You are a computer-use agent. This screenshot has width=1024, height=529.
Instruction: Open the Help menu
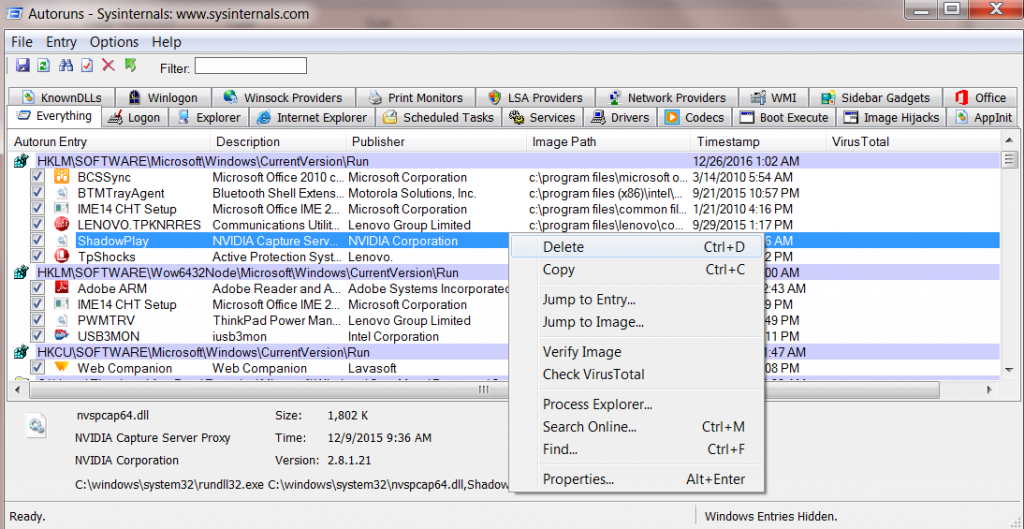tap(167, 42)
